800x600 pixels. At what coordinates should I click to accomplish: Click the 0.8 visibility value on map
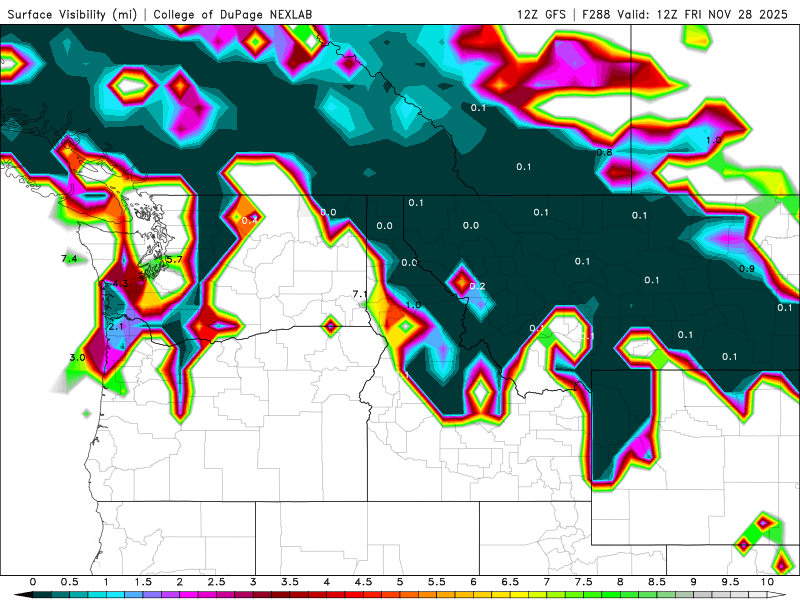[x=604, y=152]
